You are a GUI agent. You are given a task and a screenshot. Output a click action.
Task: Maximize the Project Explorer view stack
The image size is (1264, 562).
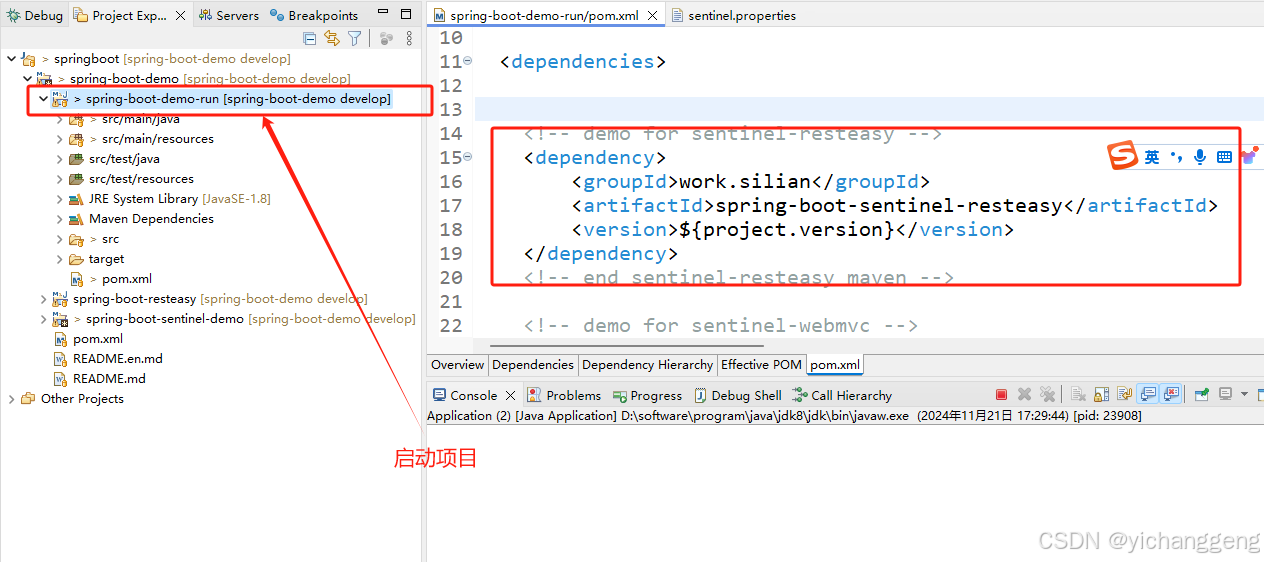click(x=406, y=15)
